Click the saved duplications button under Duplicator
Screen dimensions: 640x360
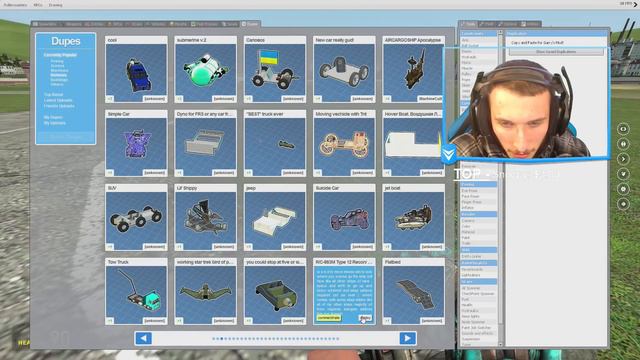click(x=556, y=52)
